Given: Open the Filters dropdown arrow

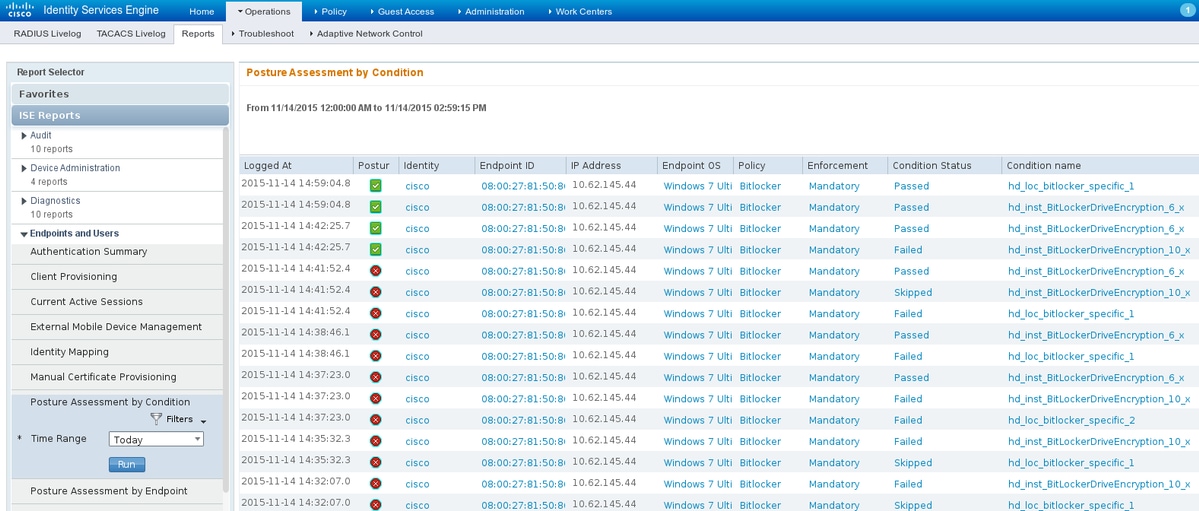Looking at the screenshot, I should tap(203, 421).
